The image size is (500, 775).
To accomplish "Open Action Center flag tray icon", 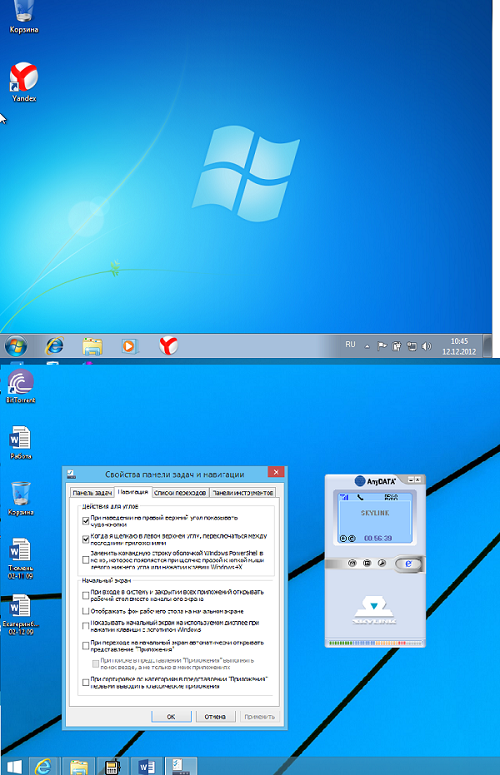I will coord(381,346).
